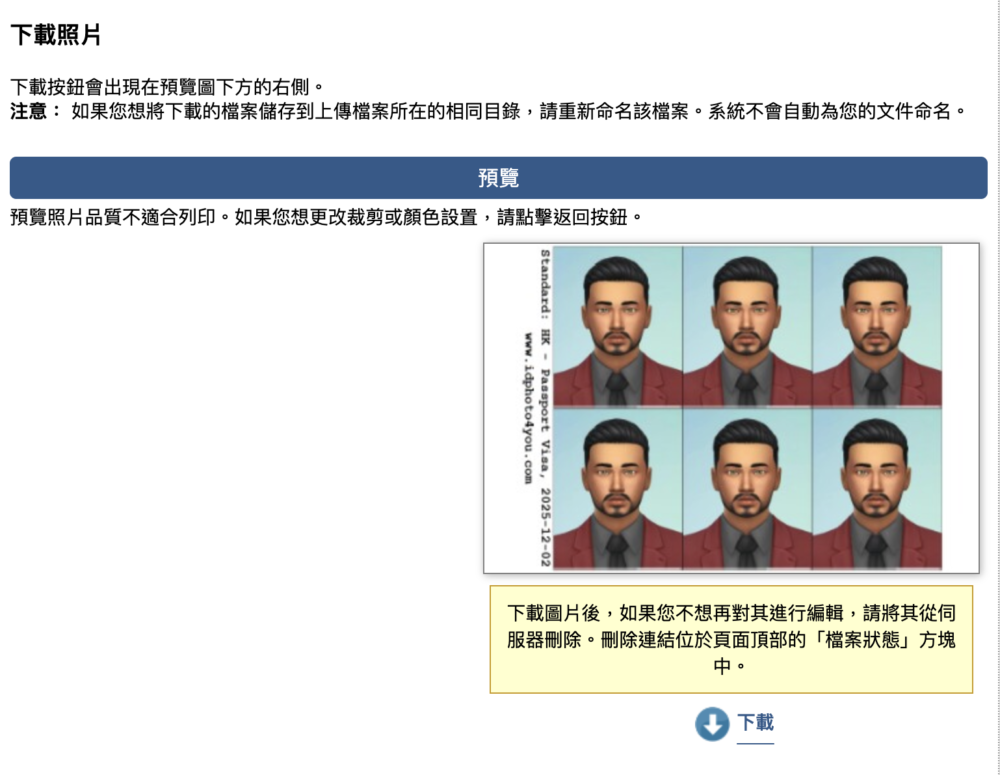Select the bottom-right passport photo in preview
Image resolution: width=1000 pixels, height=775 pixels.
(x=876, y=489)
